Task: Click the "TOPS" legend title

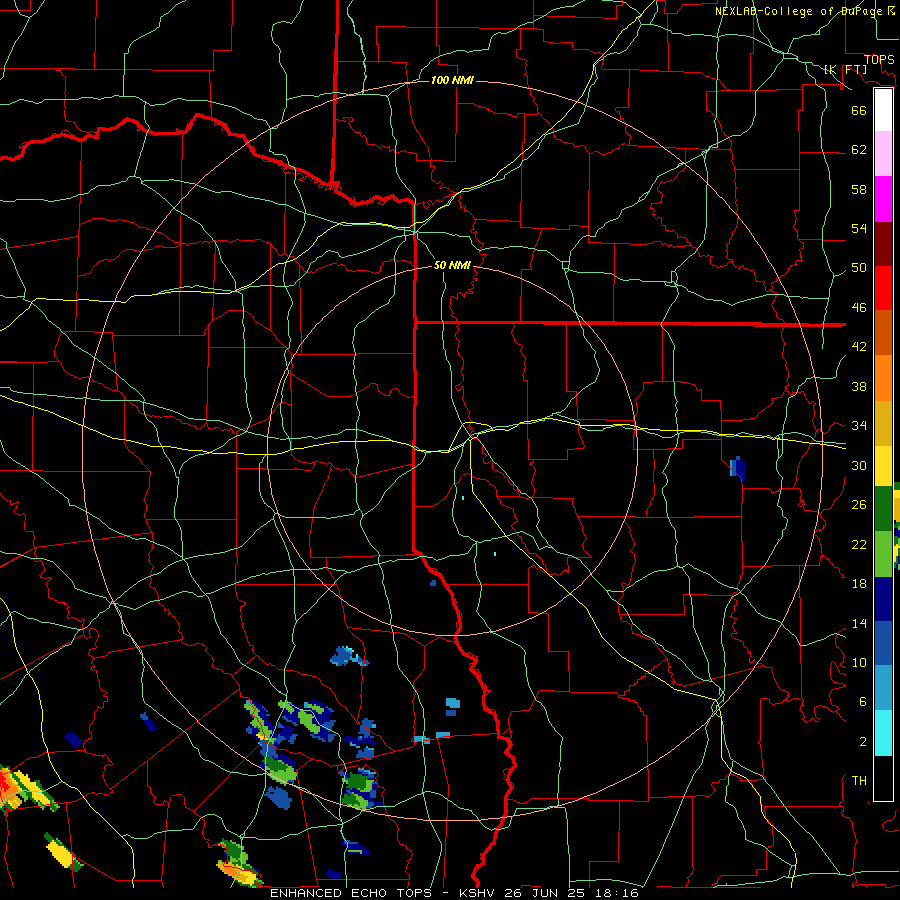Action: coord(879,60)
